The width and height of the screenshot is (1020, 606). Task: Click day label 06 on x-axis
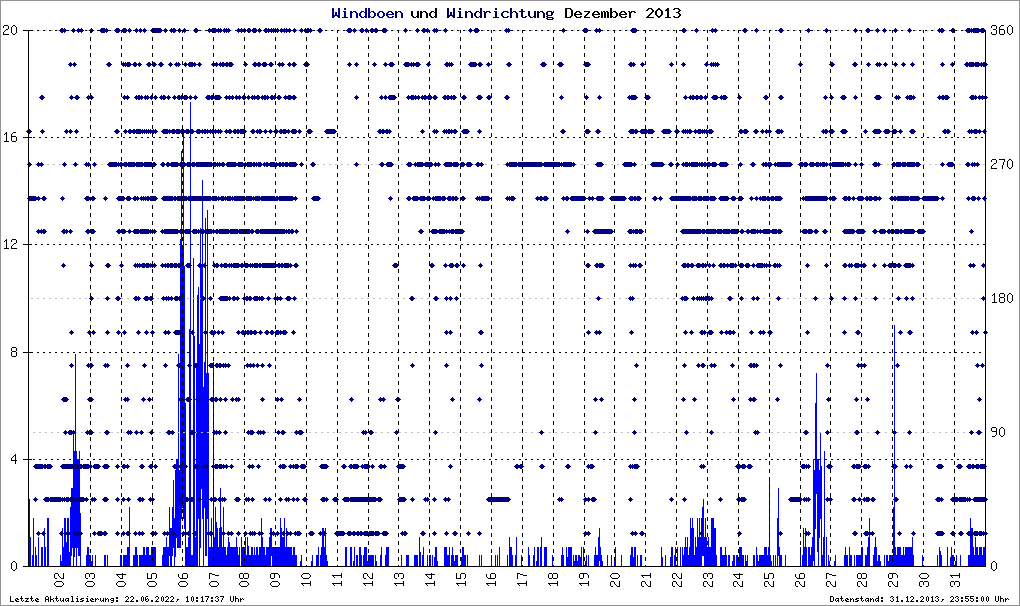click(x=183, y=579)
